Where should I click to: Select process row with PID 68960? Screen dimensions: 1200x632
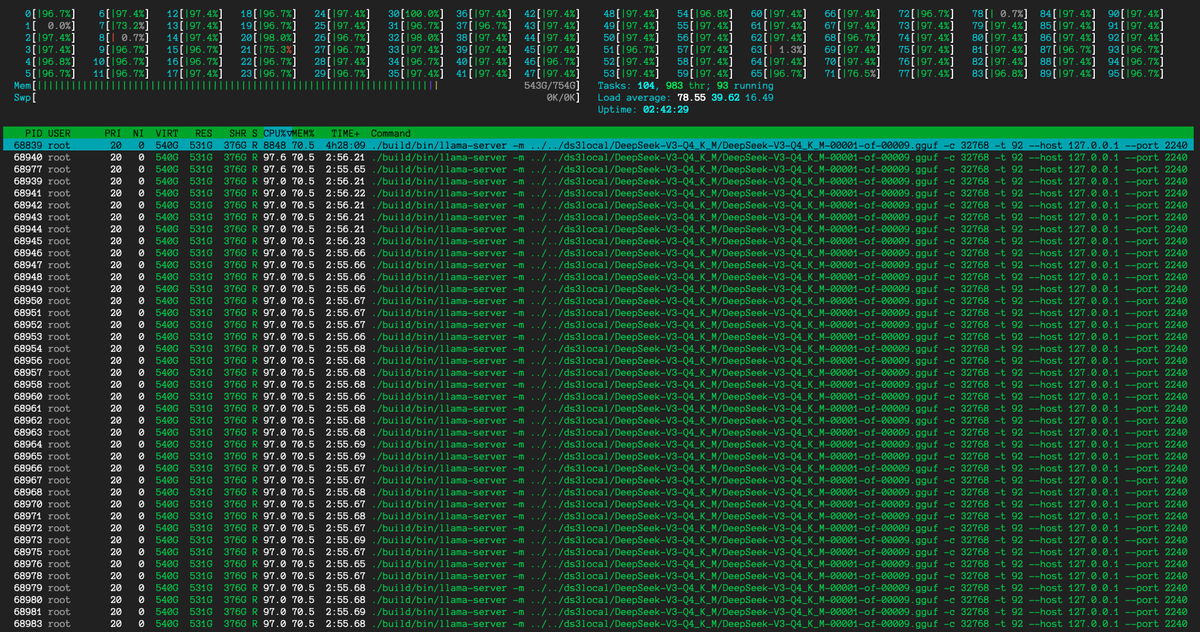(600, 397)
